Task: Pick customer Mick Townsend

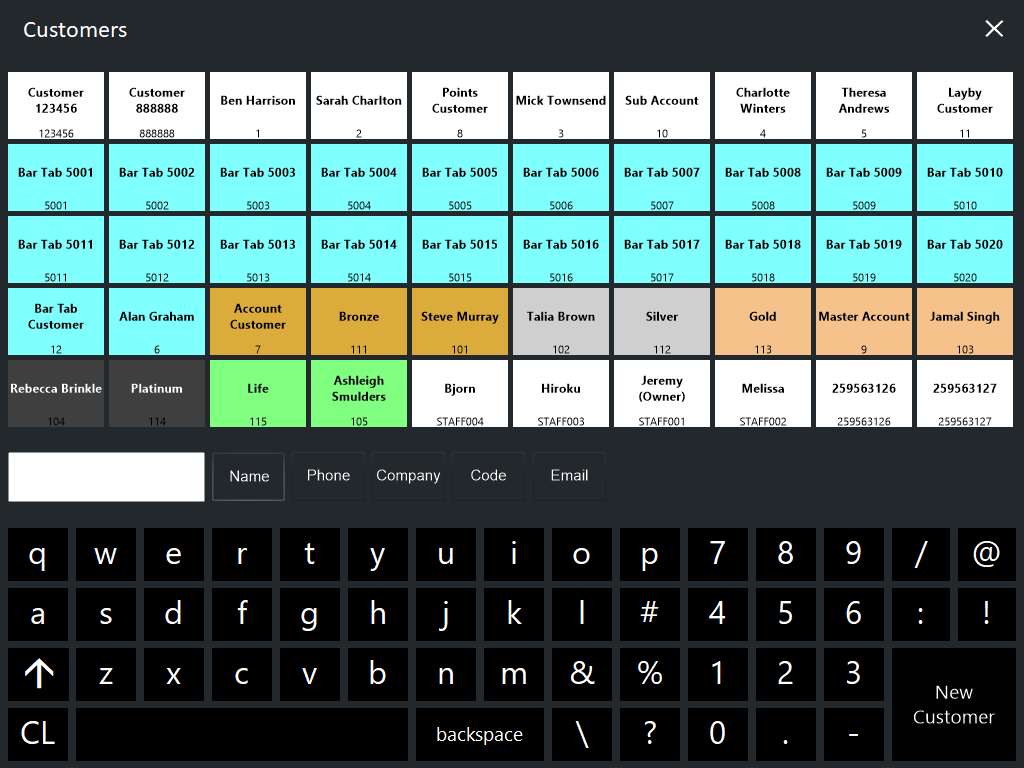Action: (x=561, y=106)
